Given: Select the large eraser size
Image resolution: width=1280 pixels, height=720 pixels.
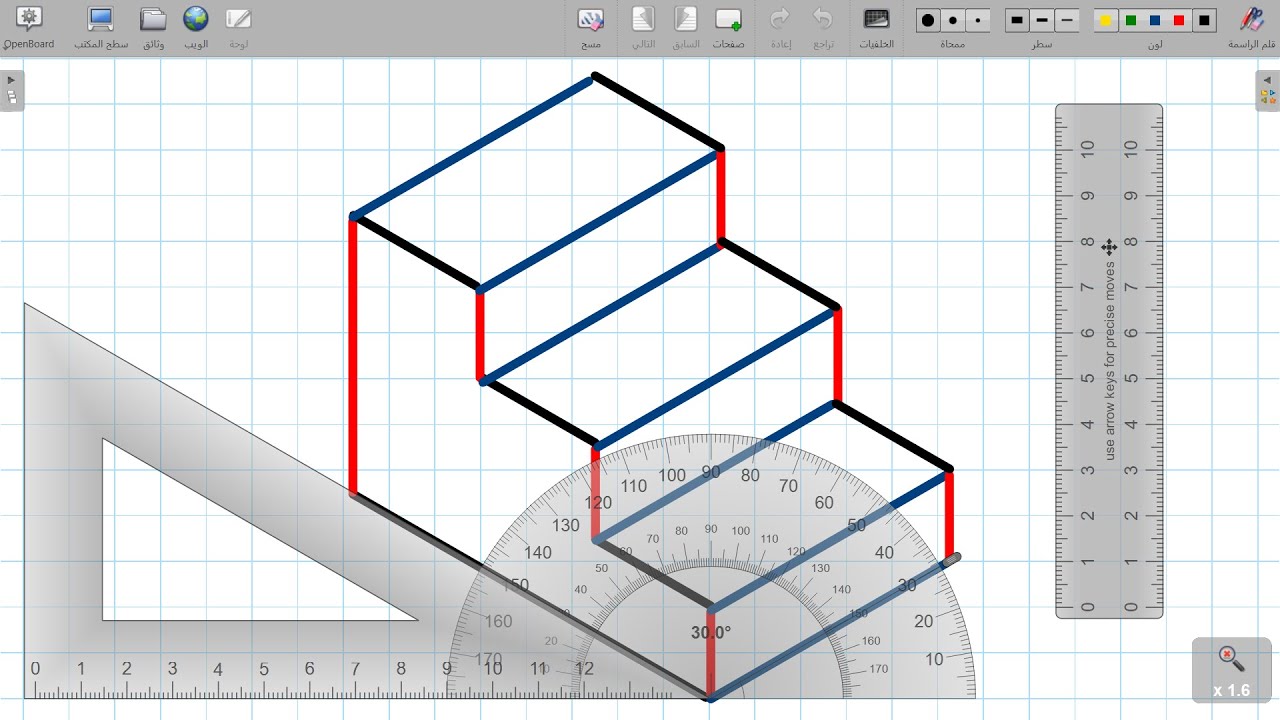Looking at the screenshot, I should (929, 20).
